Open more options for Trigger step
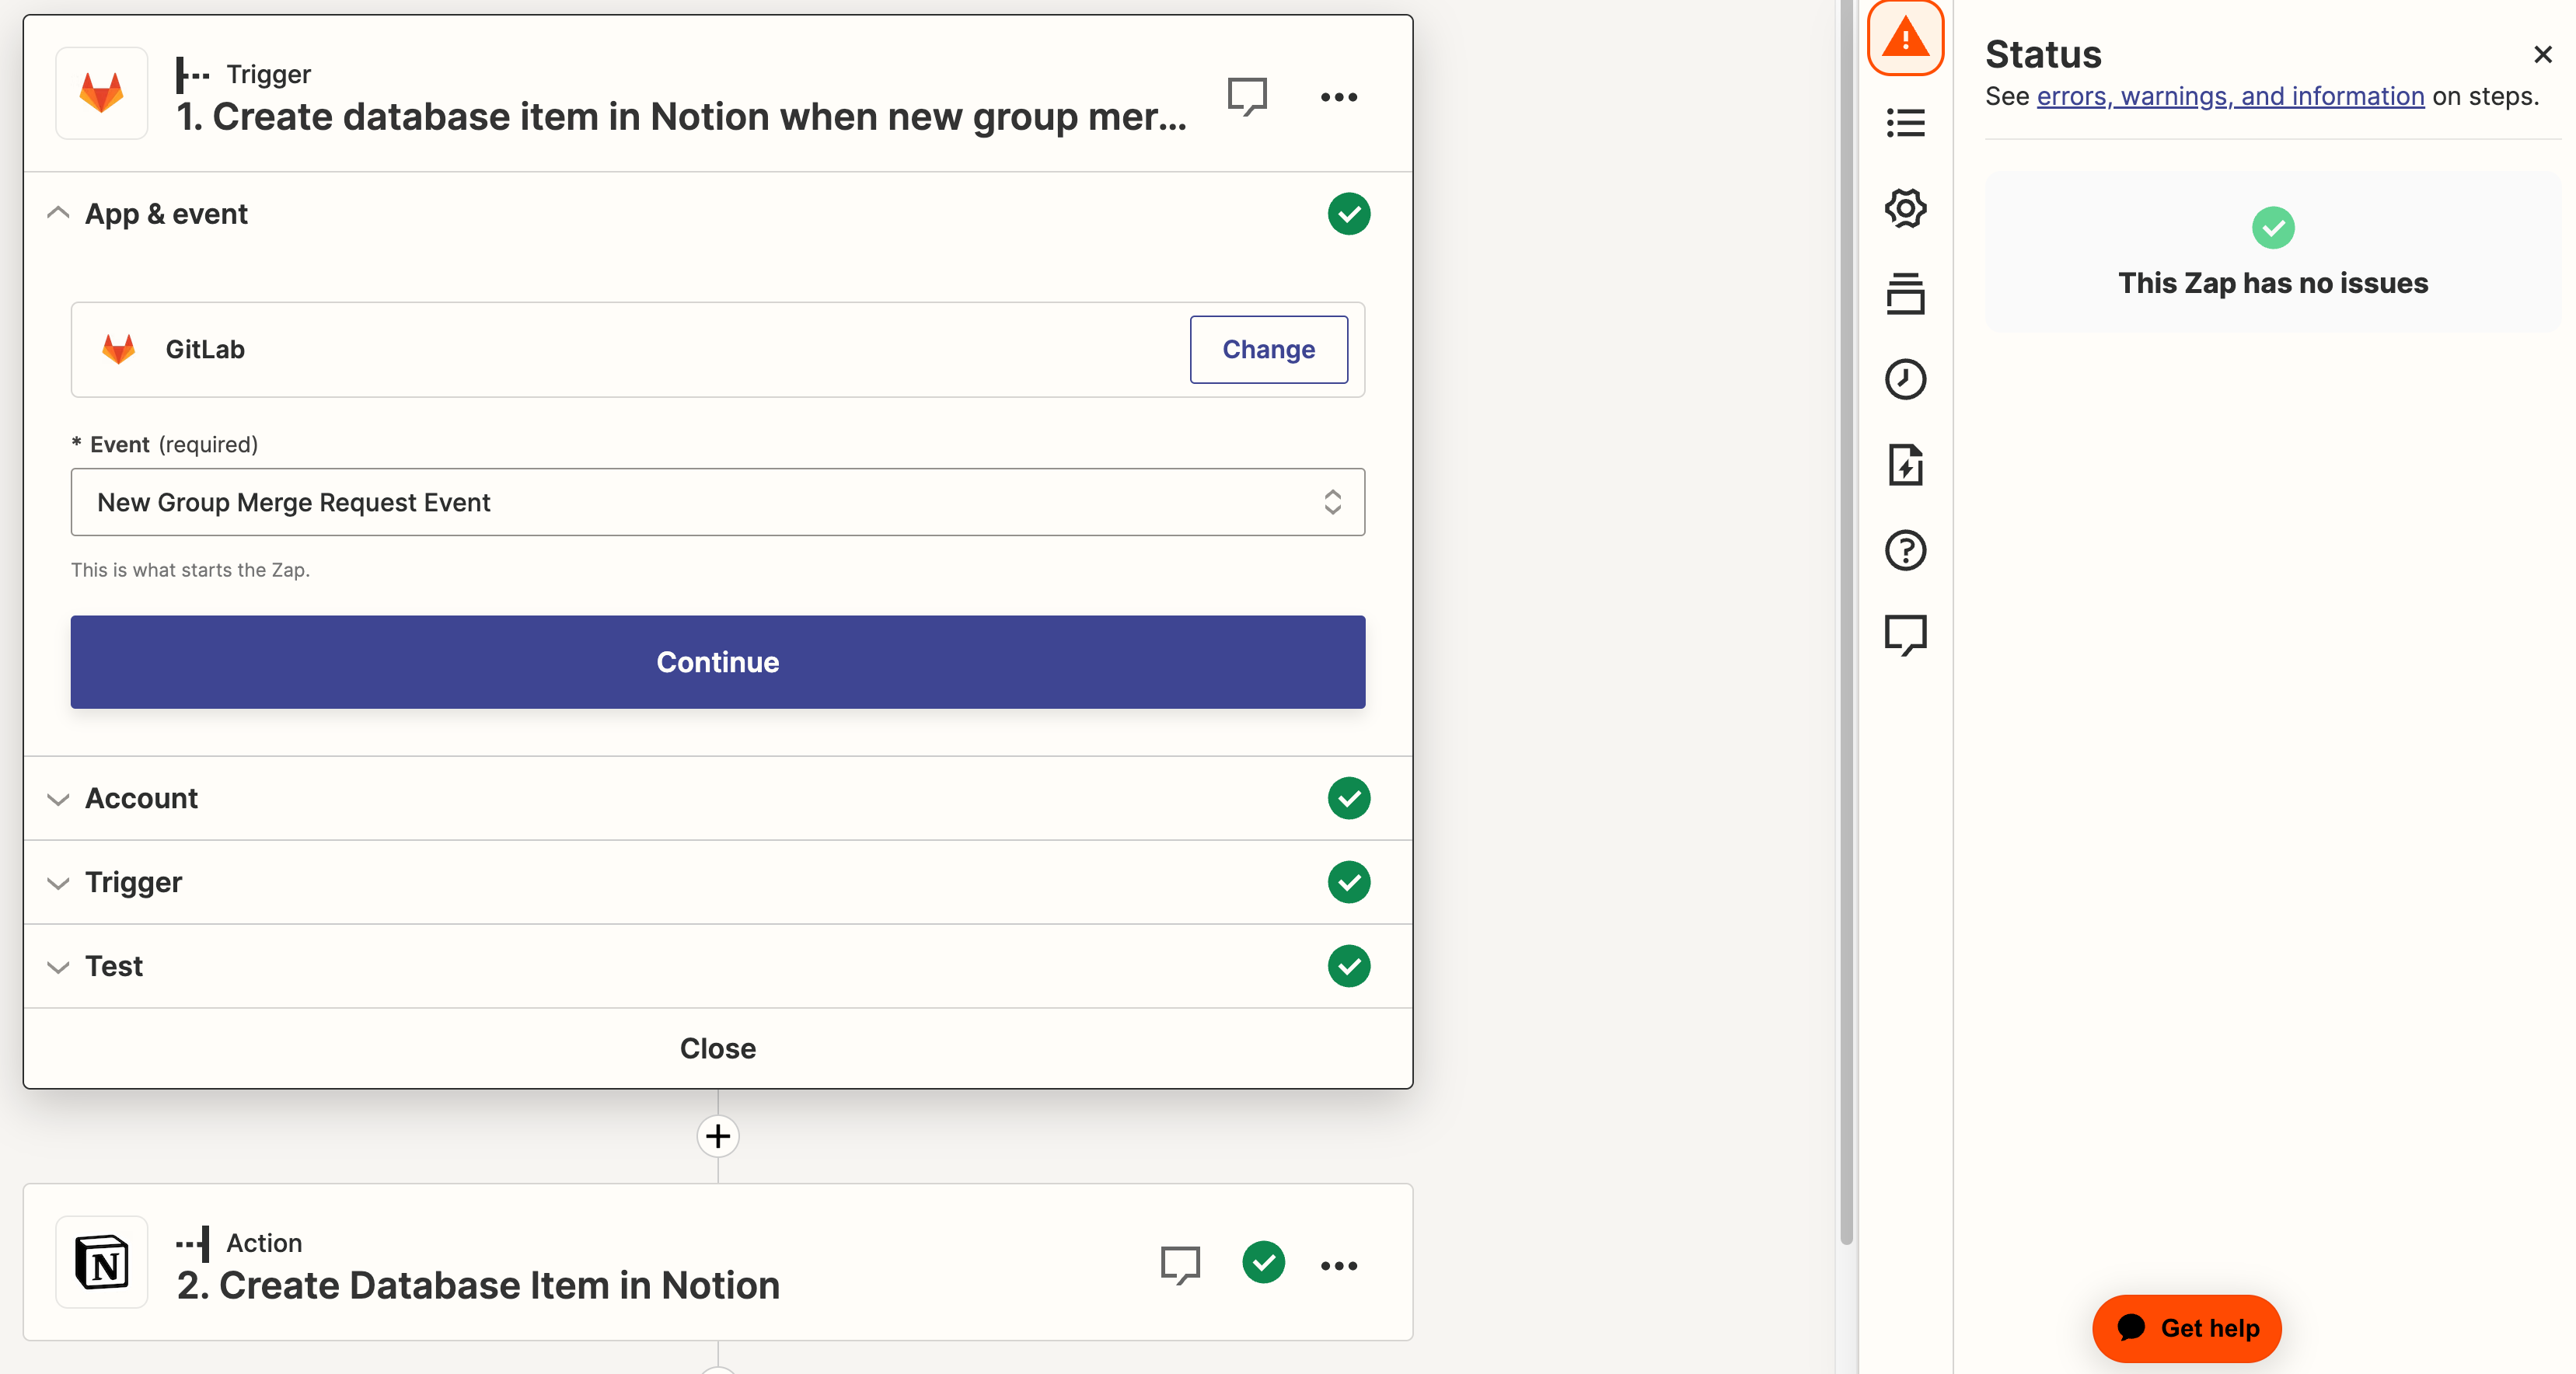Screen dimensions: 2576x1374 click(x=1339, y=97)
